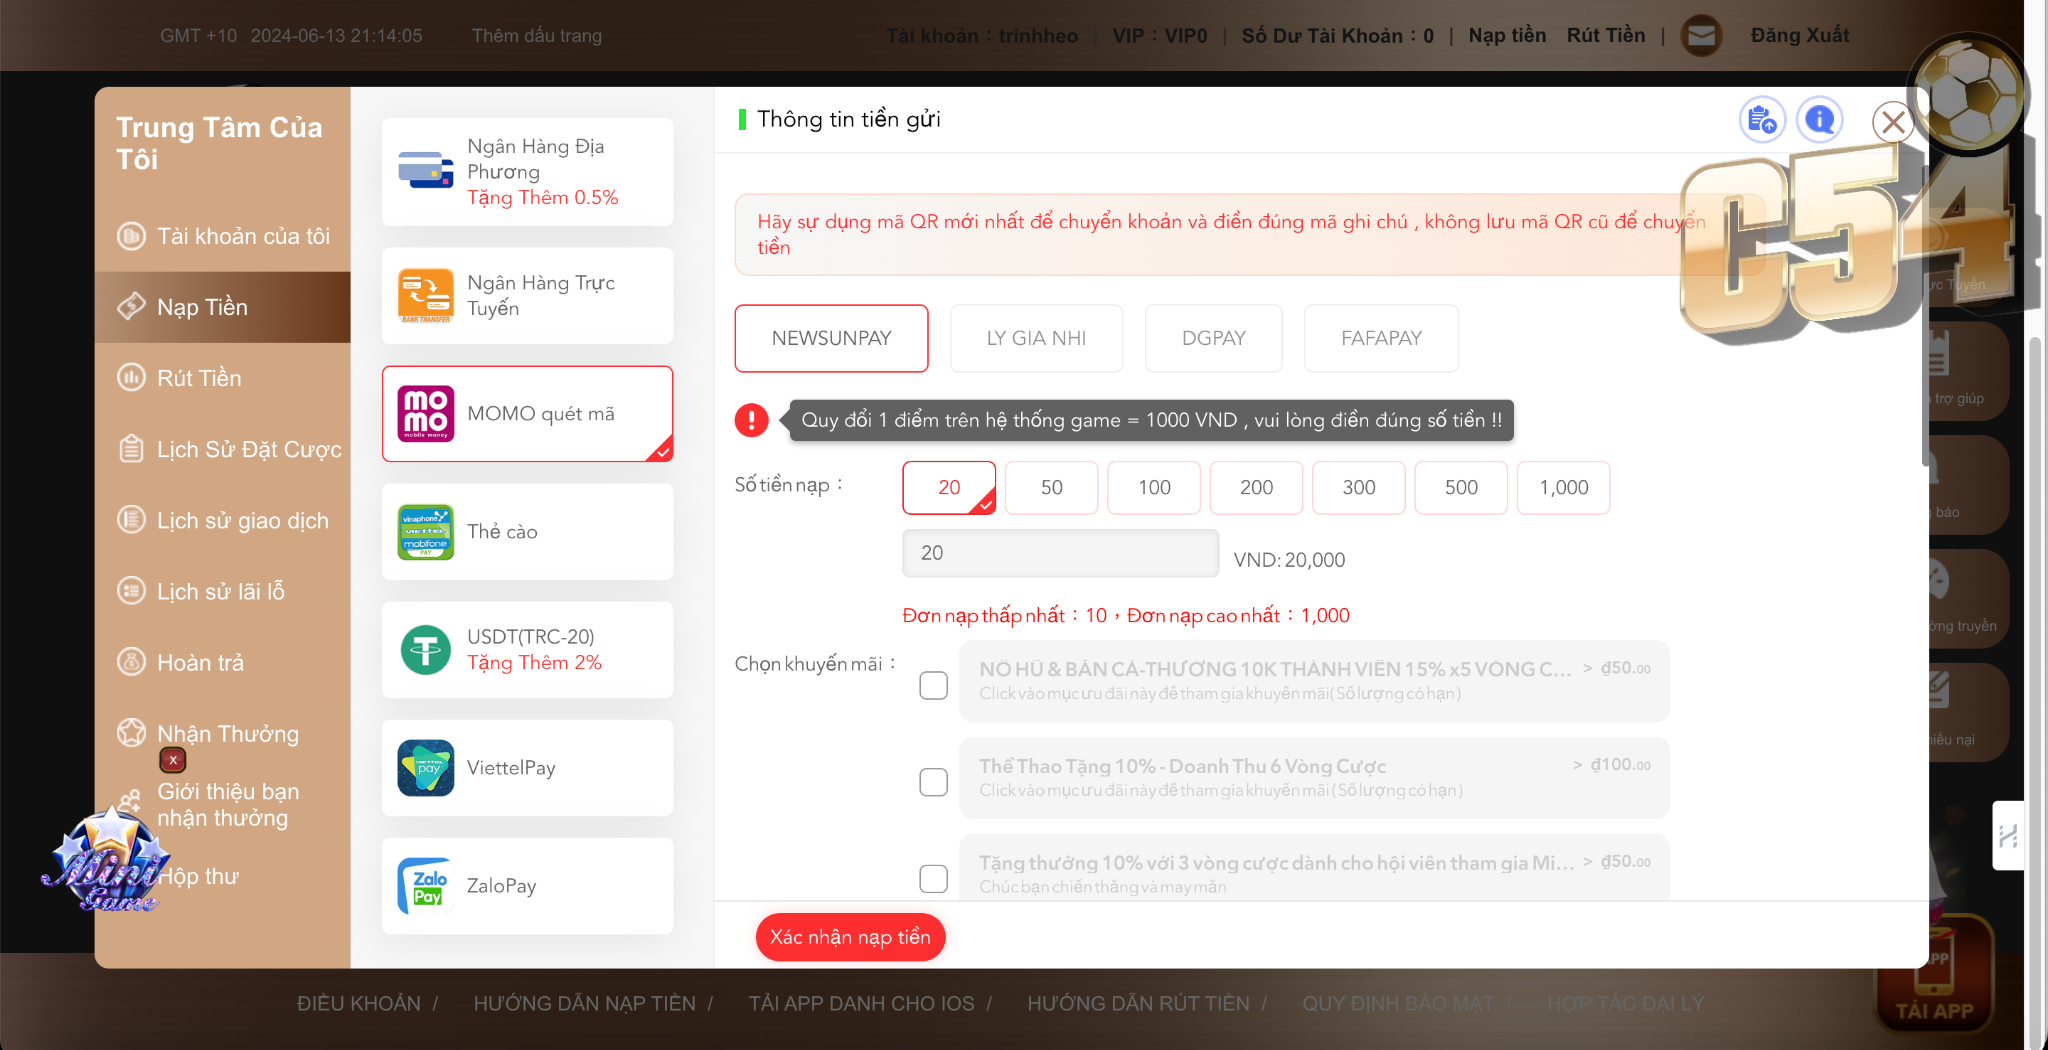Select the LY GIA NHI channel tab
Viewport: 2048px width, 1050px height.
tap(1036, 338)
